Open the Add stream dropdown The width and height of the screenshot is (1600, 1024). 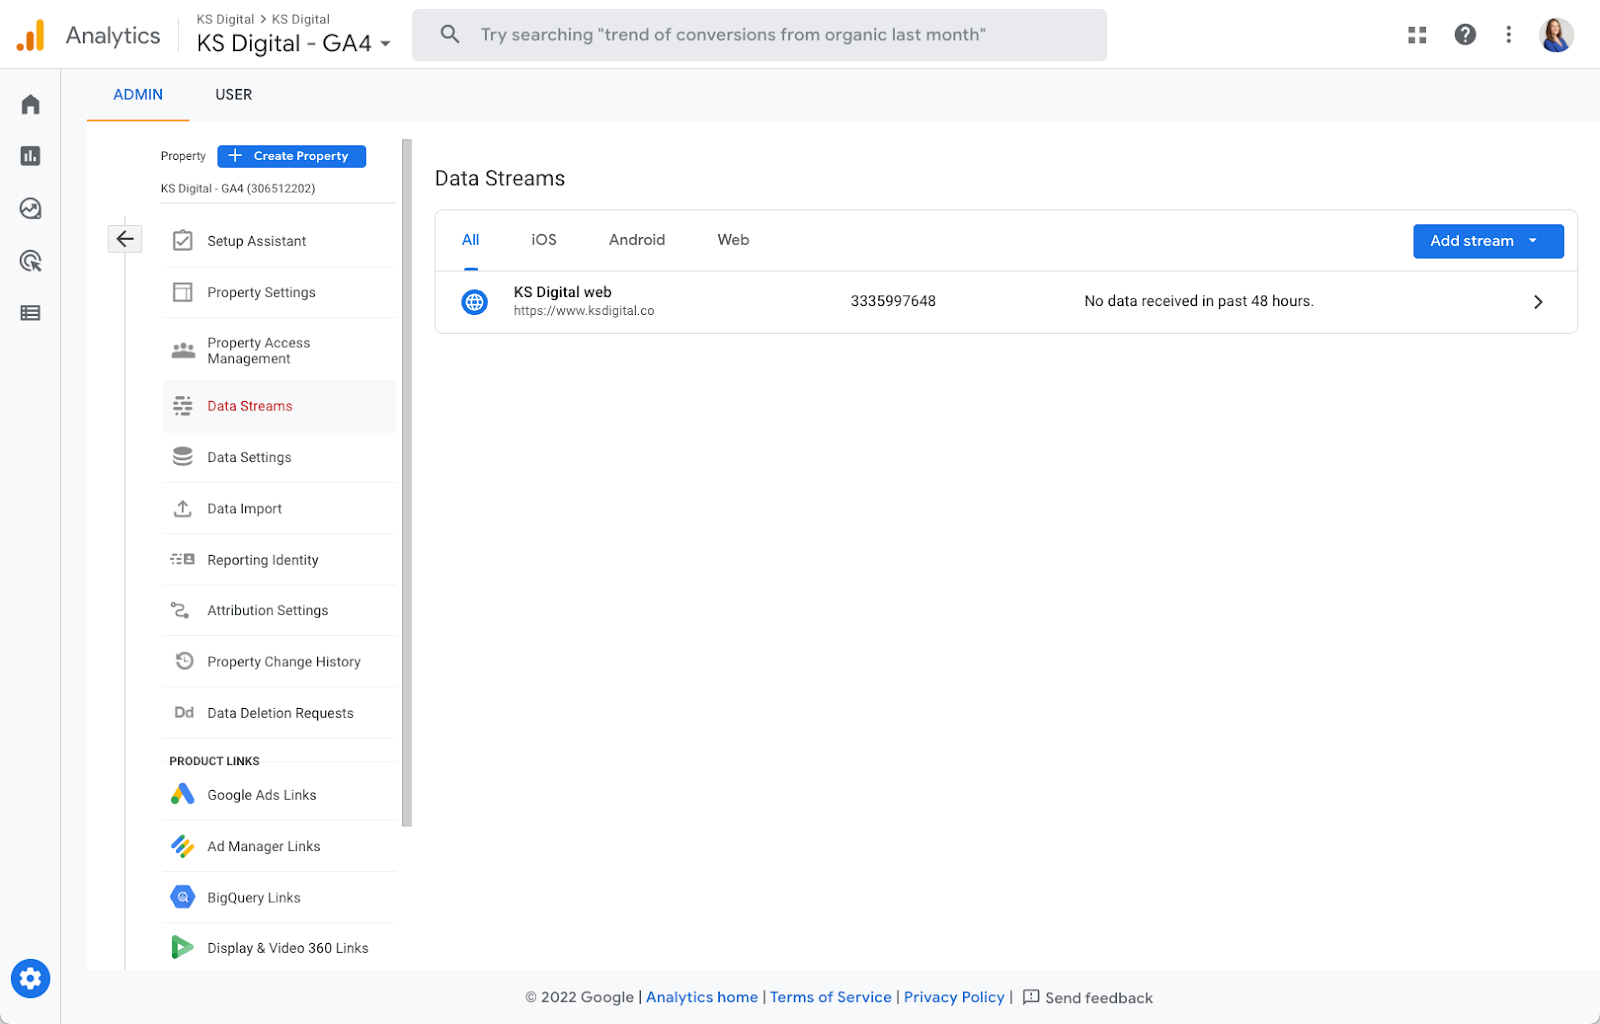coord(1488,241)
